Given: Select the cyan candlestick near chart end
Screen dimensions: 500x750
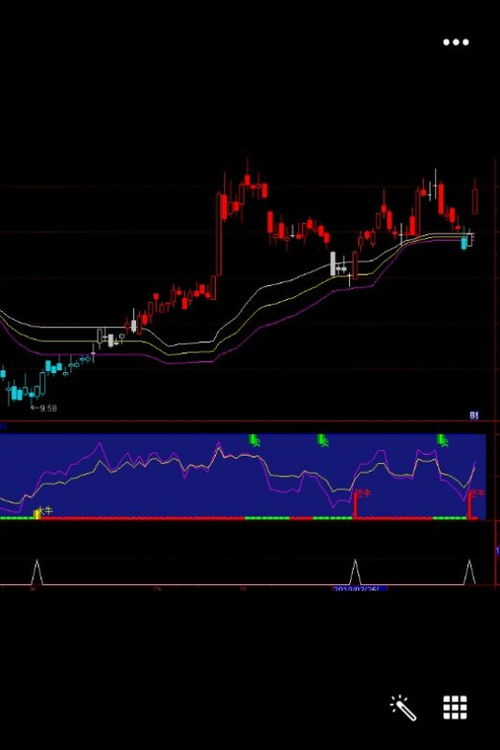Looking at the screenshot, I should pos(464,243).
